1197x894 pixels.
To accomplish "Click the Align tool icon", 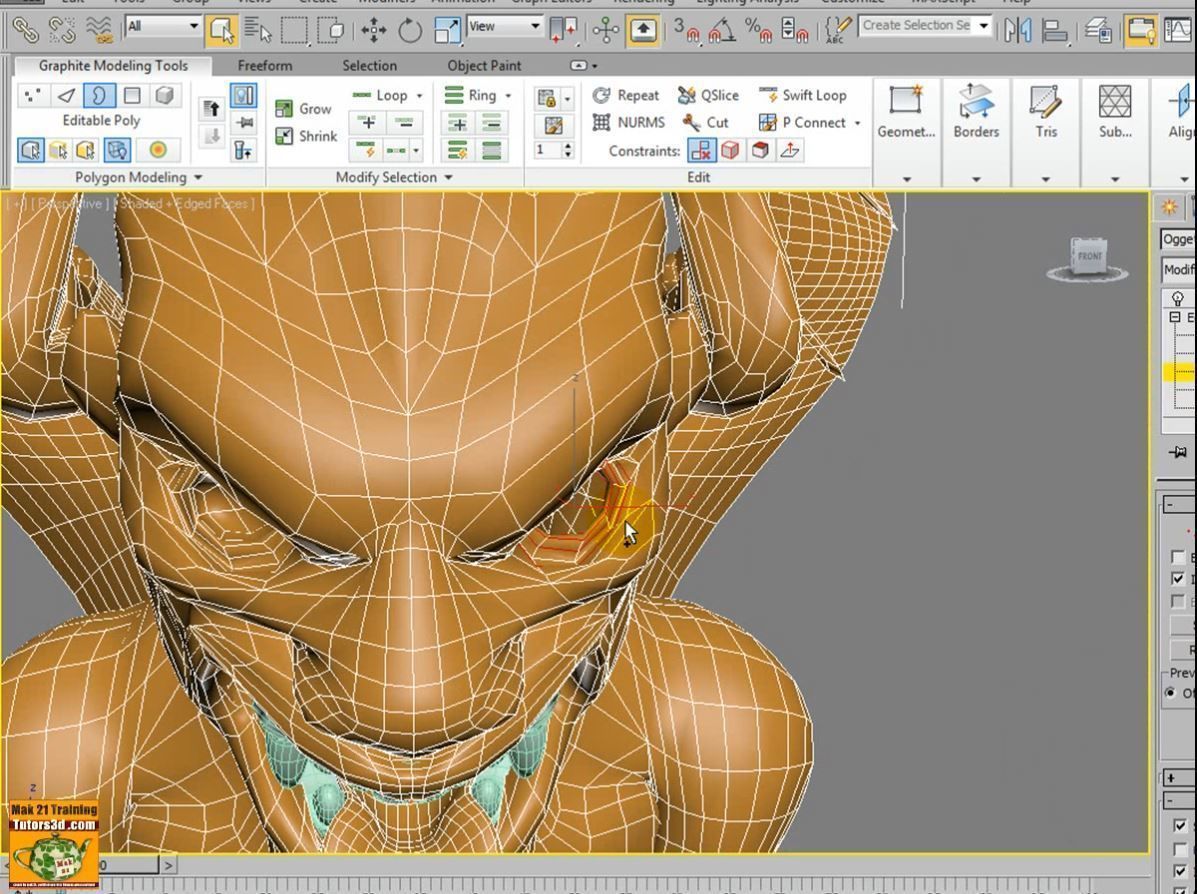I will coord(1055,31).
